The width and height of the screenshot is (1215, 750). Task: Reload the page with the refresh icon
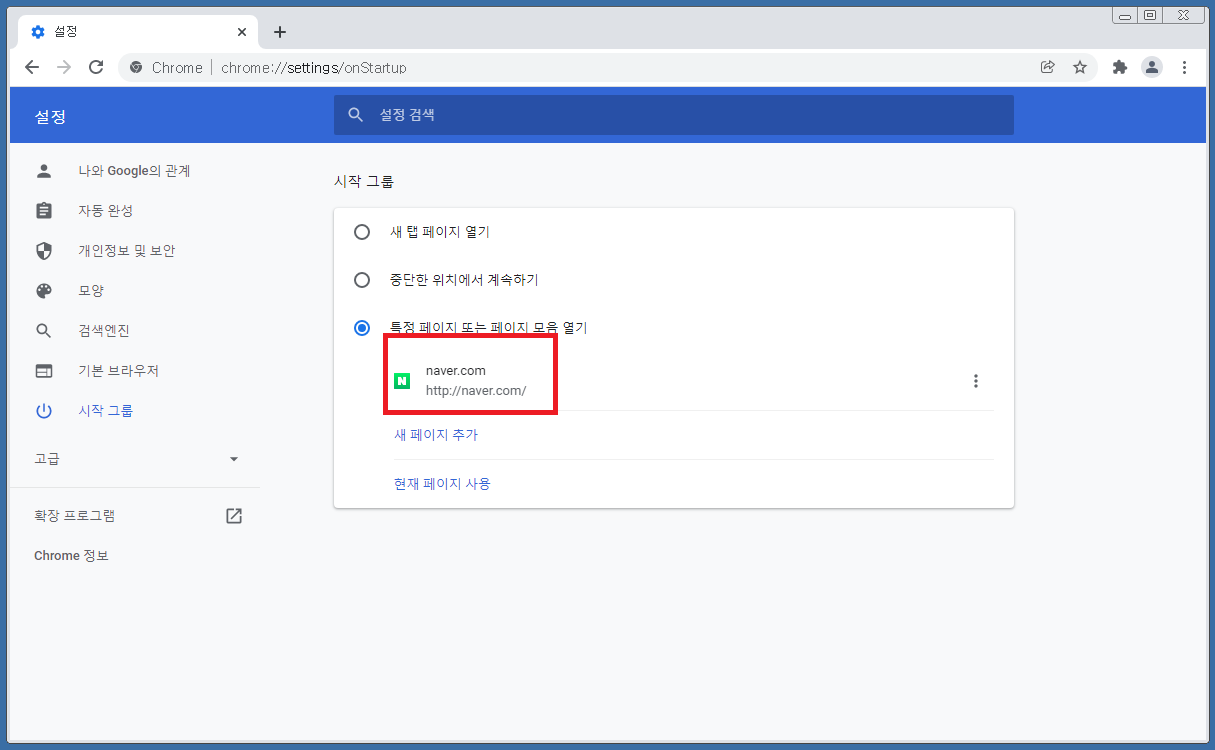[x=96, y=67]
